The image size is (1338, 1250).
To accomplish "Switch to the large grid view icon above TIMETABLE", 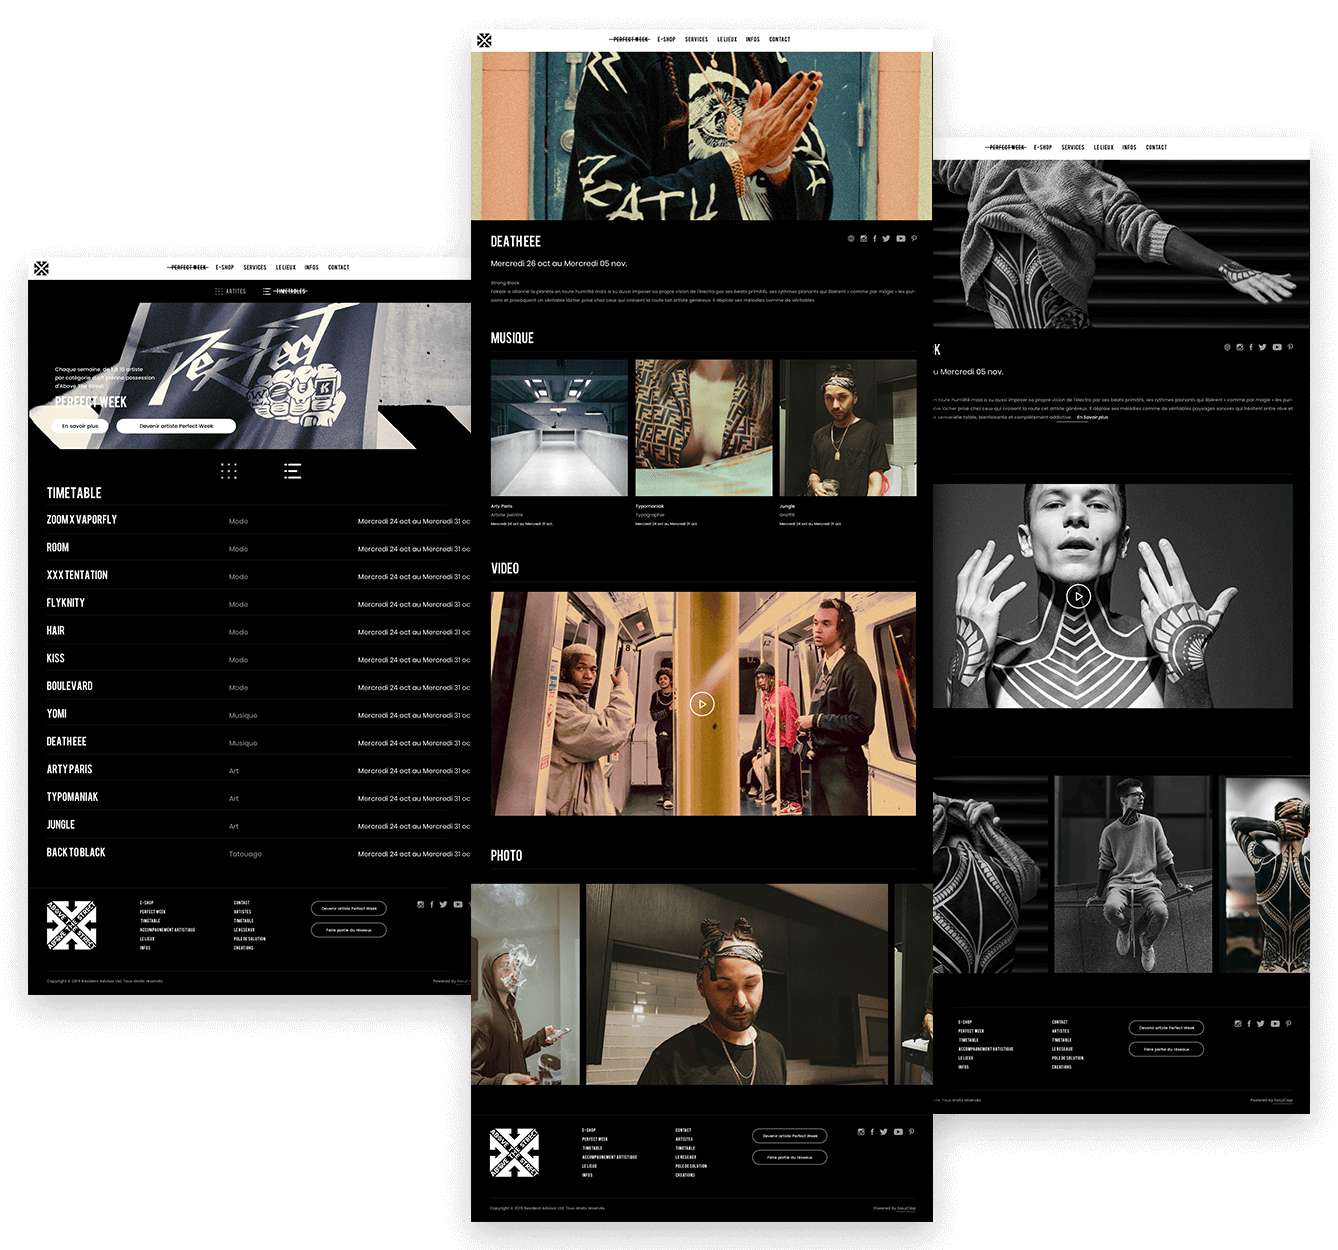I will [x=229, y=471].
